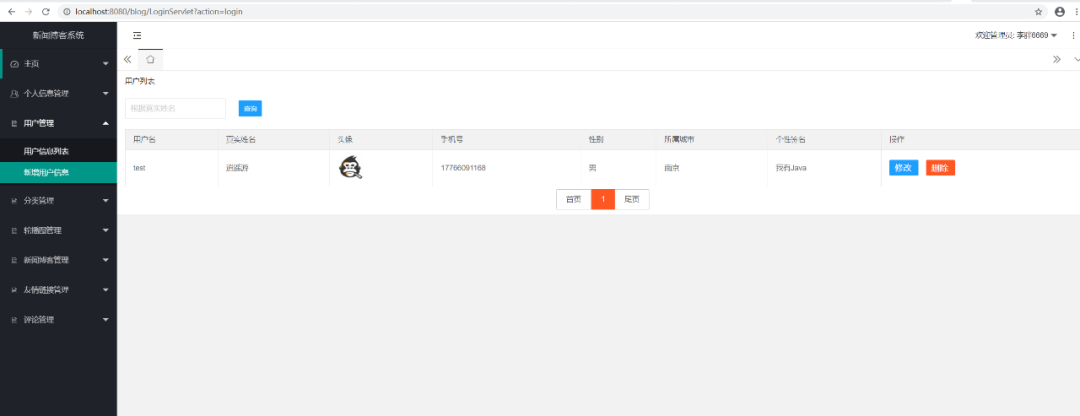This screenshot has height=416, width=1080.
Task: Collapse the 用户管理 sidebar menu
Action: click(x=58, y=123)
